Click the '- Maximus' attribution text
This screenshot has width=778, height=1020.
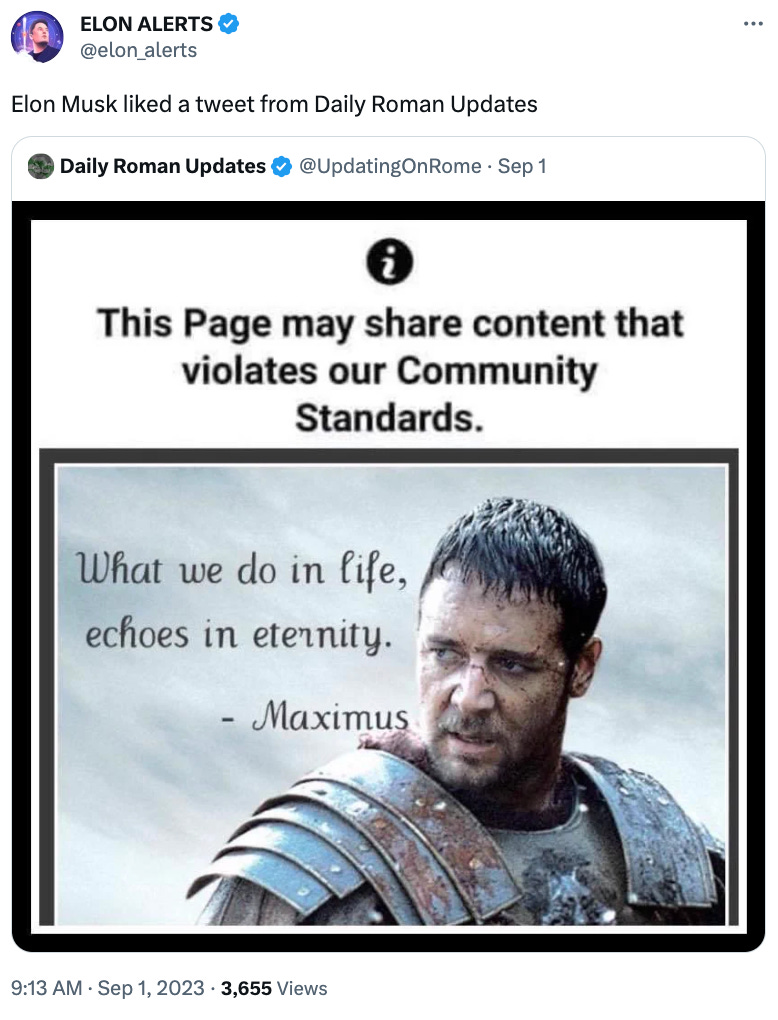[315, 716]
